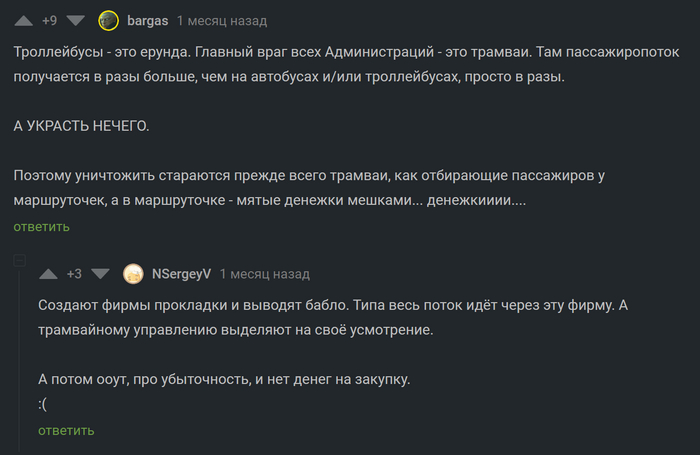Open NSergeyV avatar image

[133, 274]
